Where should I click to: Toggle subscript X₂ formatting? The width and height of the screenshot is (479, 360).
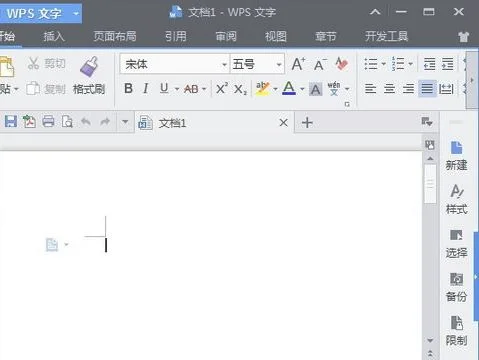[240, 89]
